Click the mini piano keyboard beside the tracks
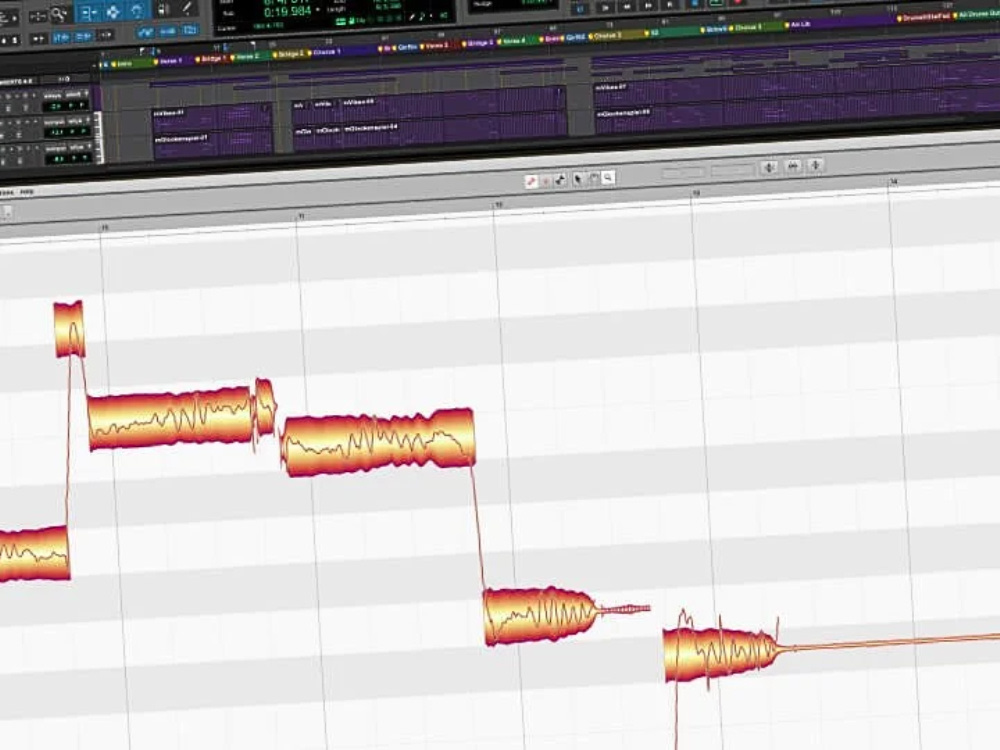The image size is (1000, 750). 99,136
